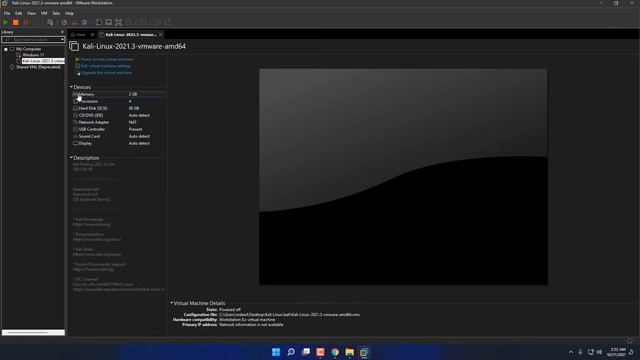640x360 pixels.
Task: Close the Library panel
Action: point(62,32)
